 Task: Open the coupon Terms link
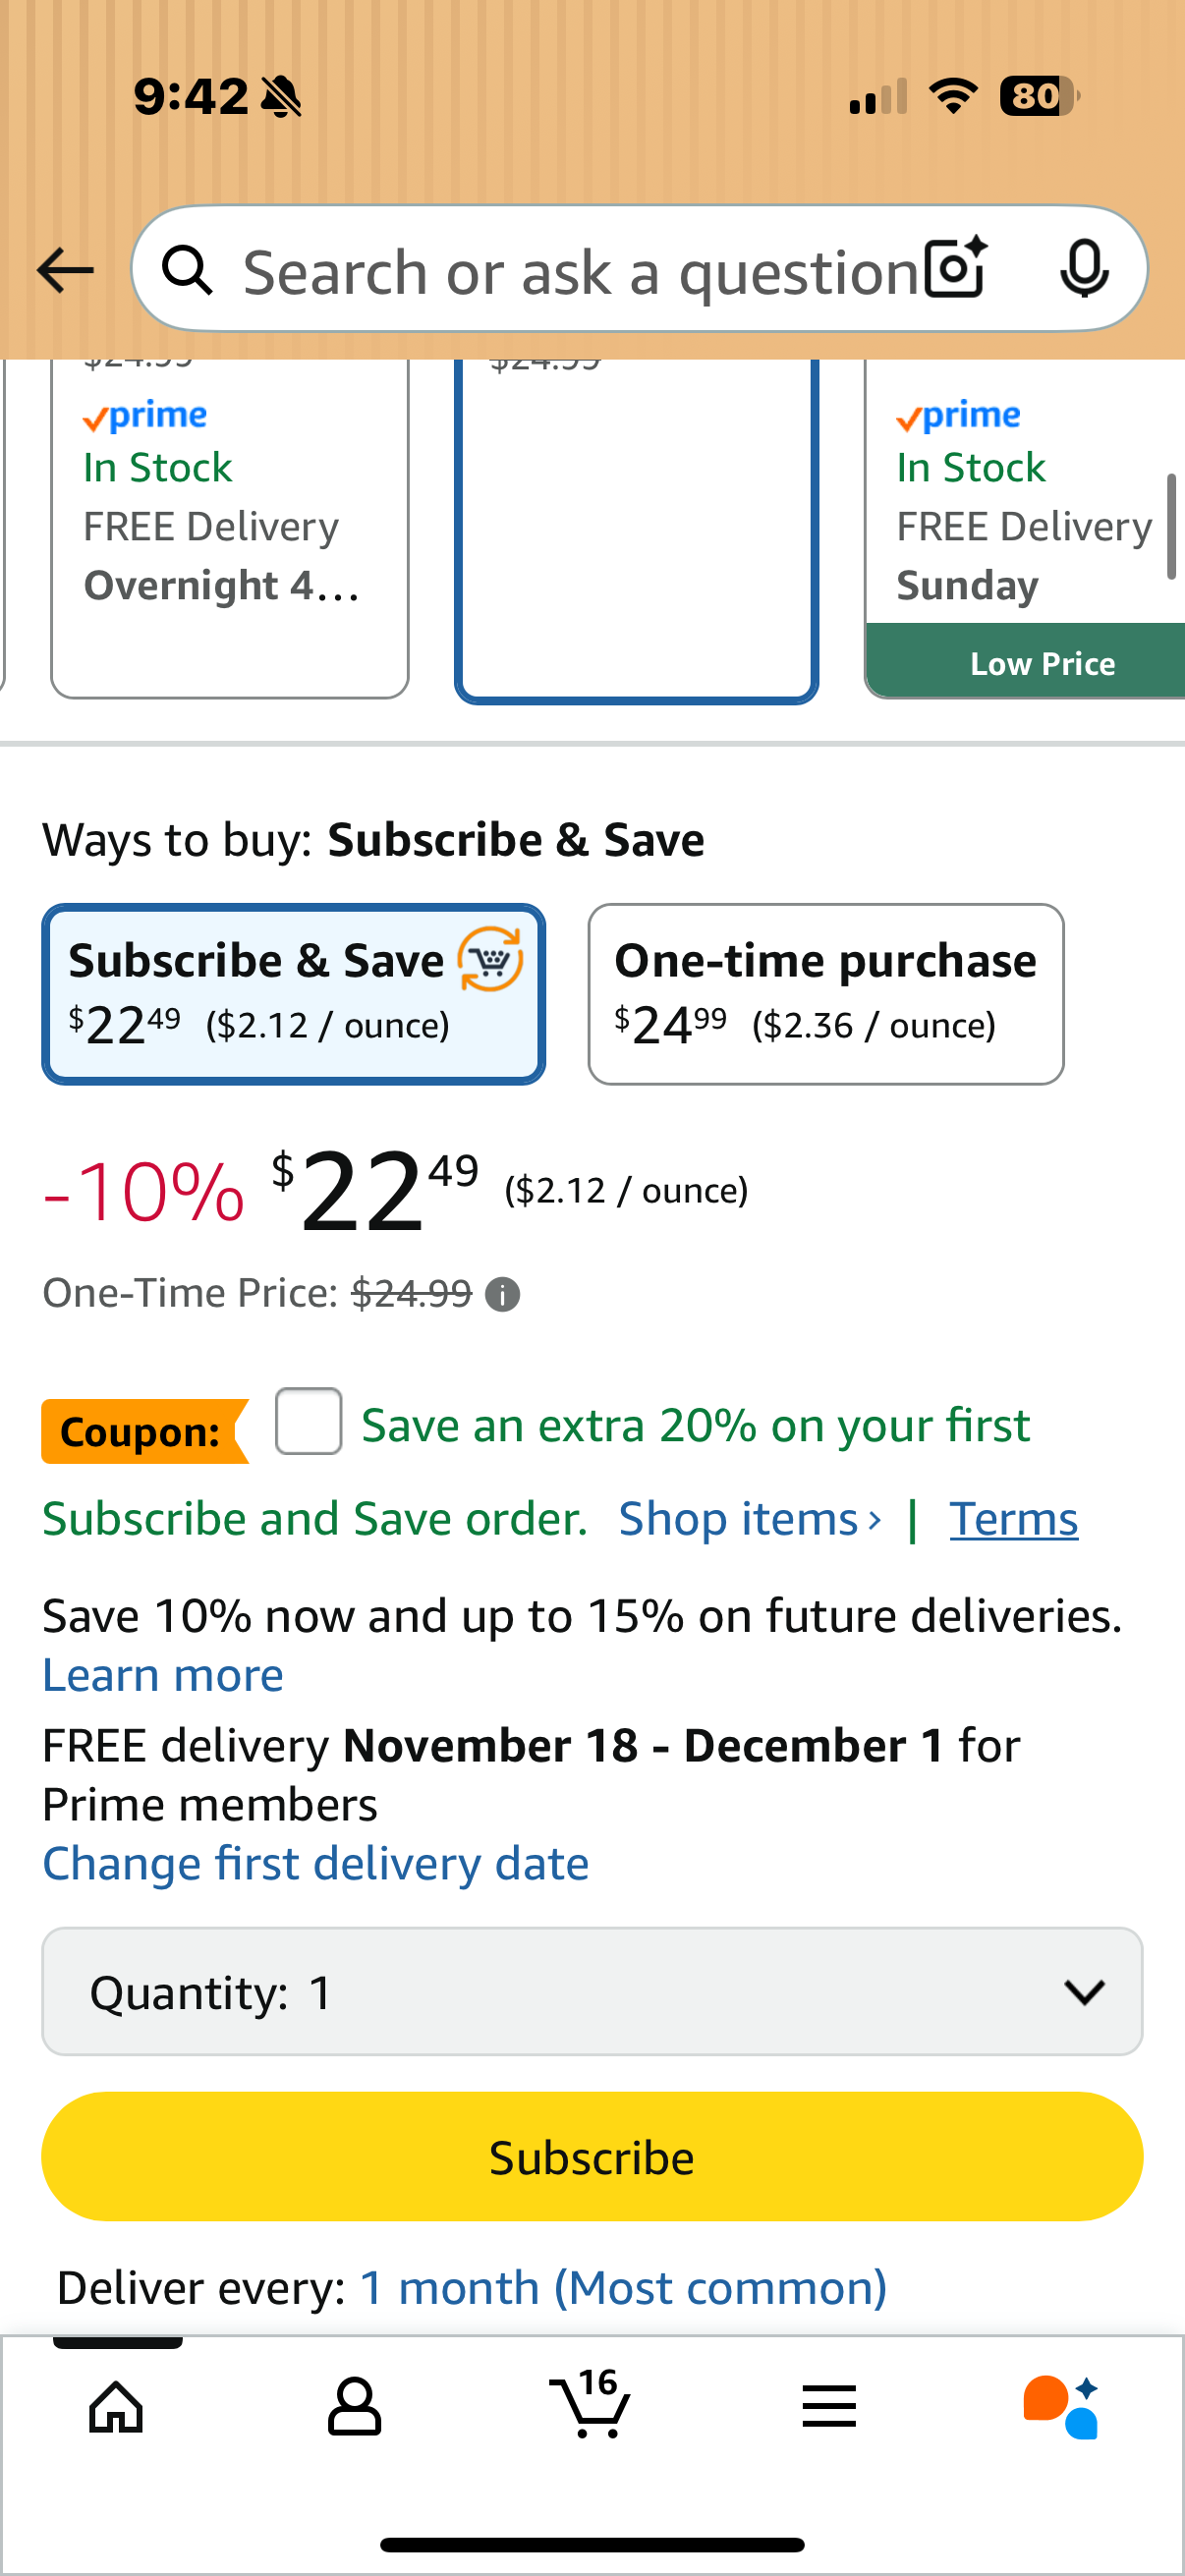click(1013, 1519)
